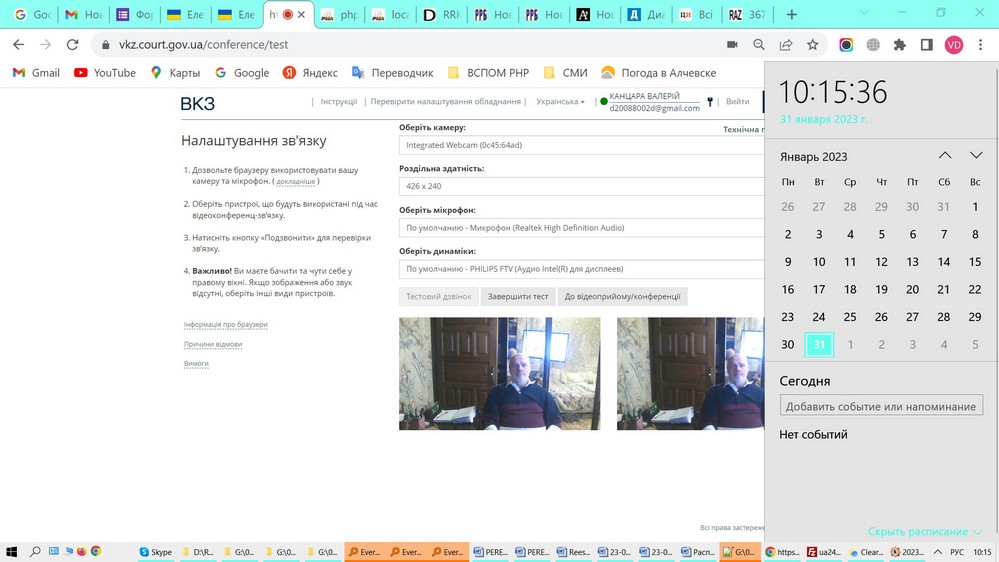Go to next month in calendar
Viewport: 999px width, 562px height.
976,155
